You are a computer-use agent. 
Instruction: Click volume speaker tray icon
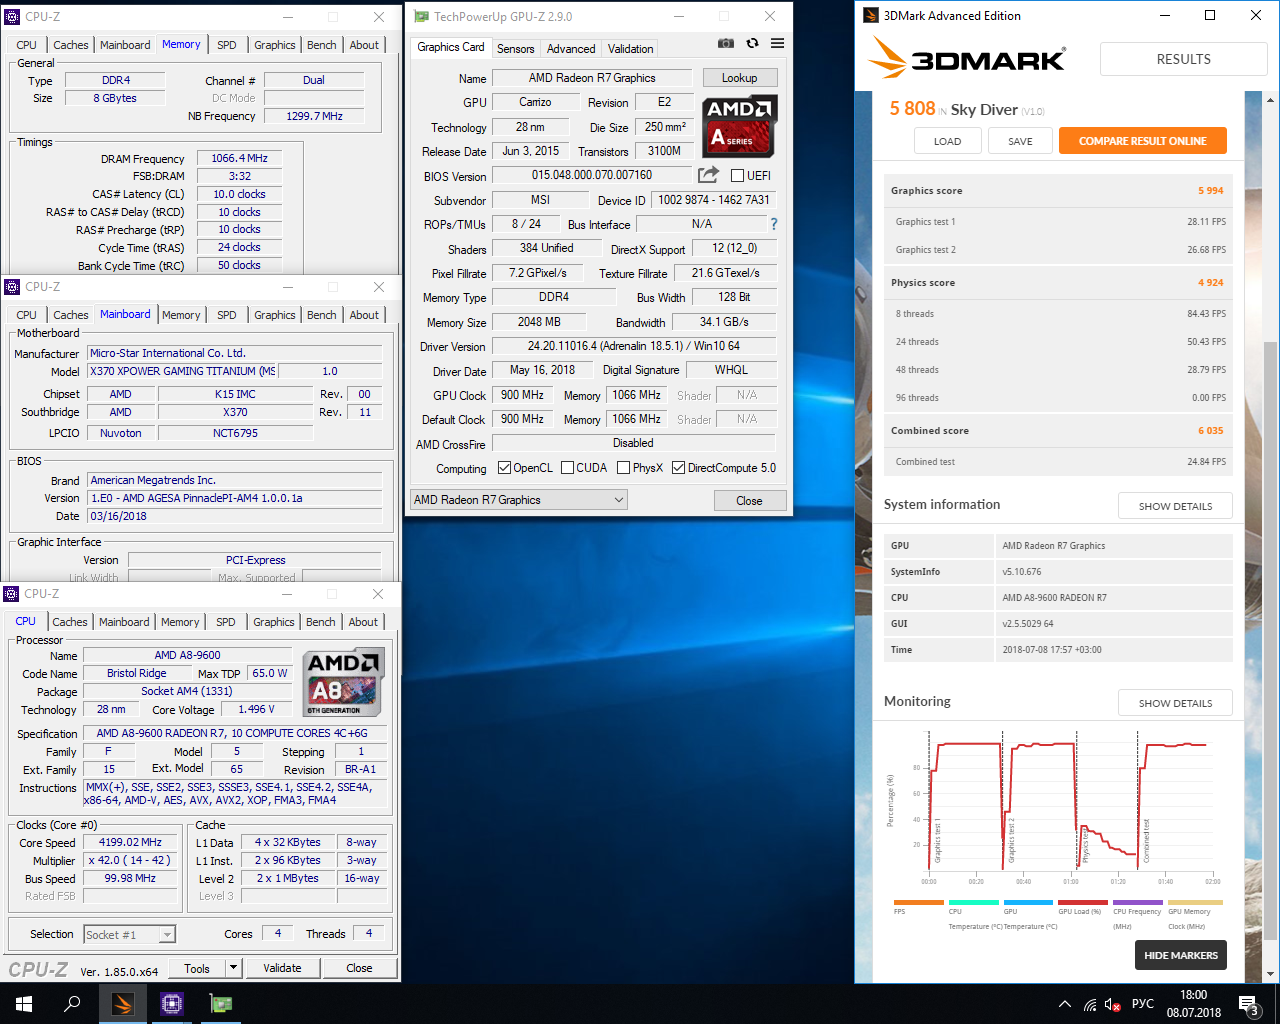tap(1113, 1004)
